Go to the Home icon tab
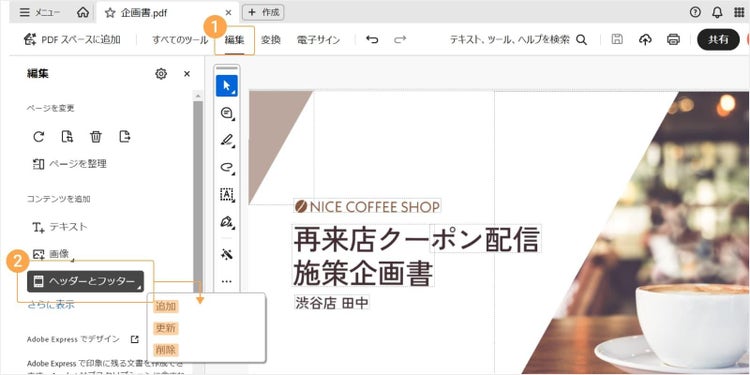Screen dimensions: 750x375 click(x=83, y=12)
